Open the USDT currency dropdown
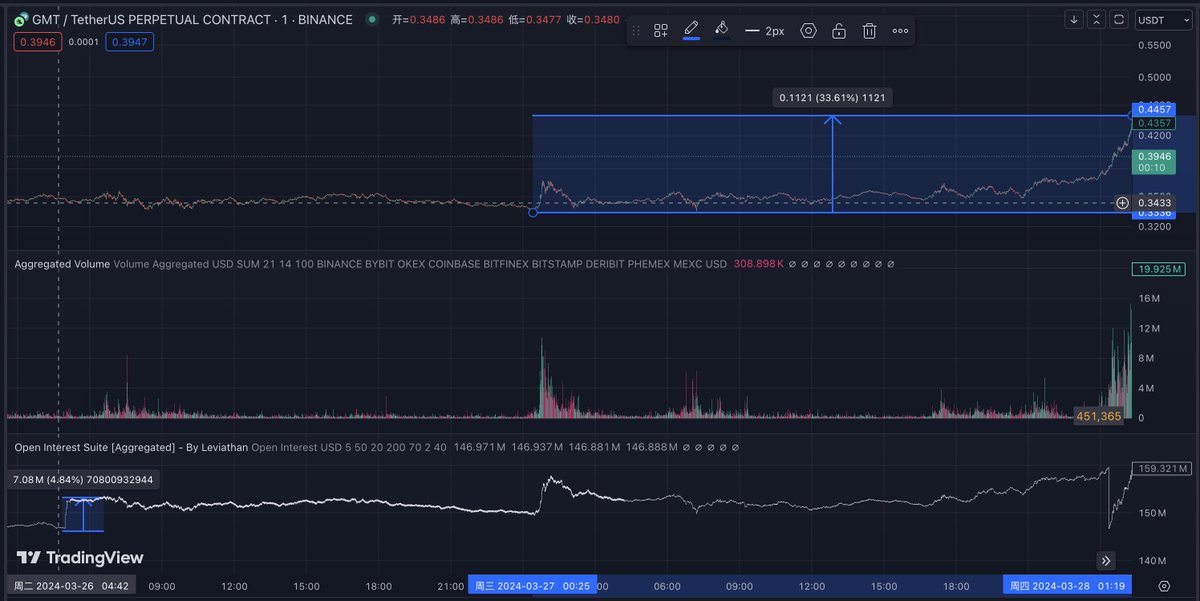Viewport: 1200px width, 601px height. pos(1163,20)
